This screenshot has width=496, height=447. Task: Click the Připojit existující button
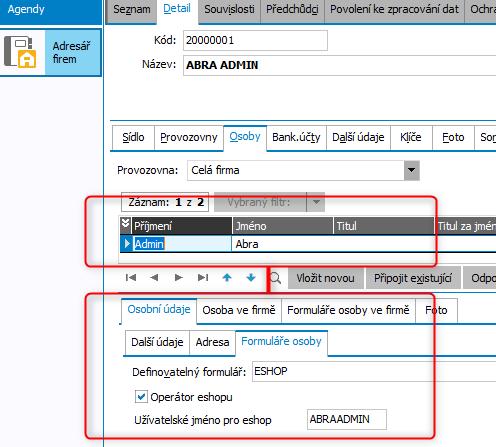point(413,278)
